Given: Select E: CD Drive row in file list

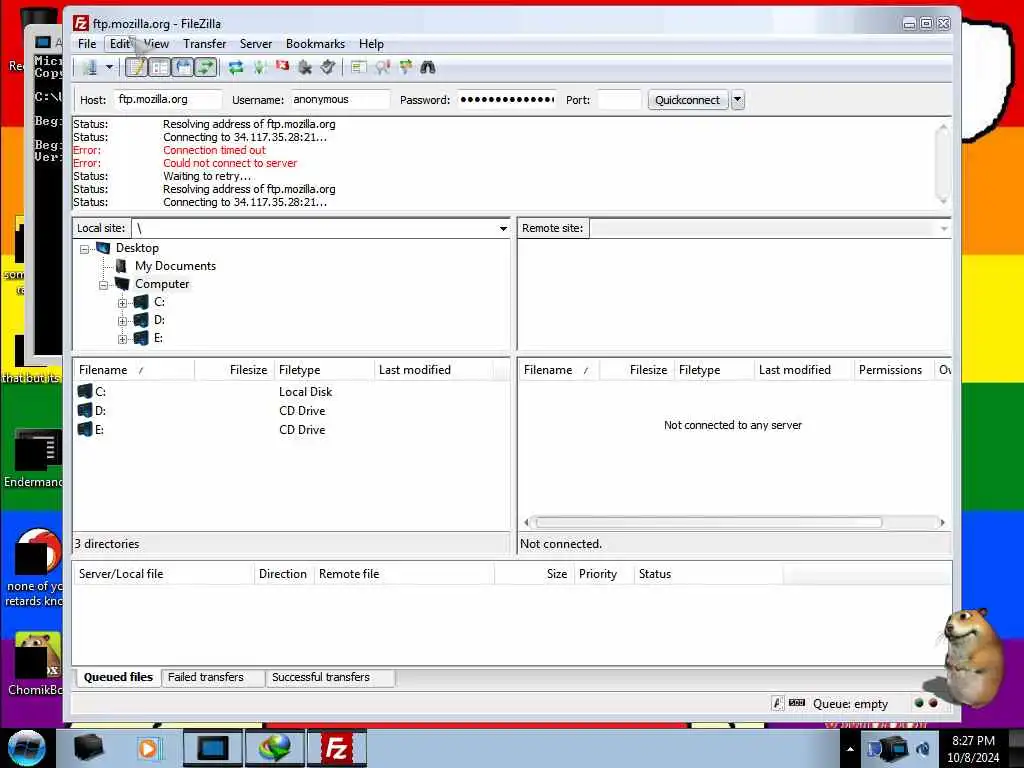Looking at the screenshot, I should 291,430.
